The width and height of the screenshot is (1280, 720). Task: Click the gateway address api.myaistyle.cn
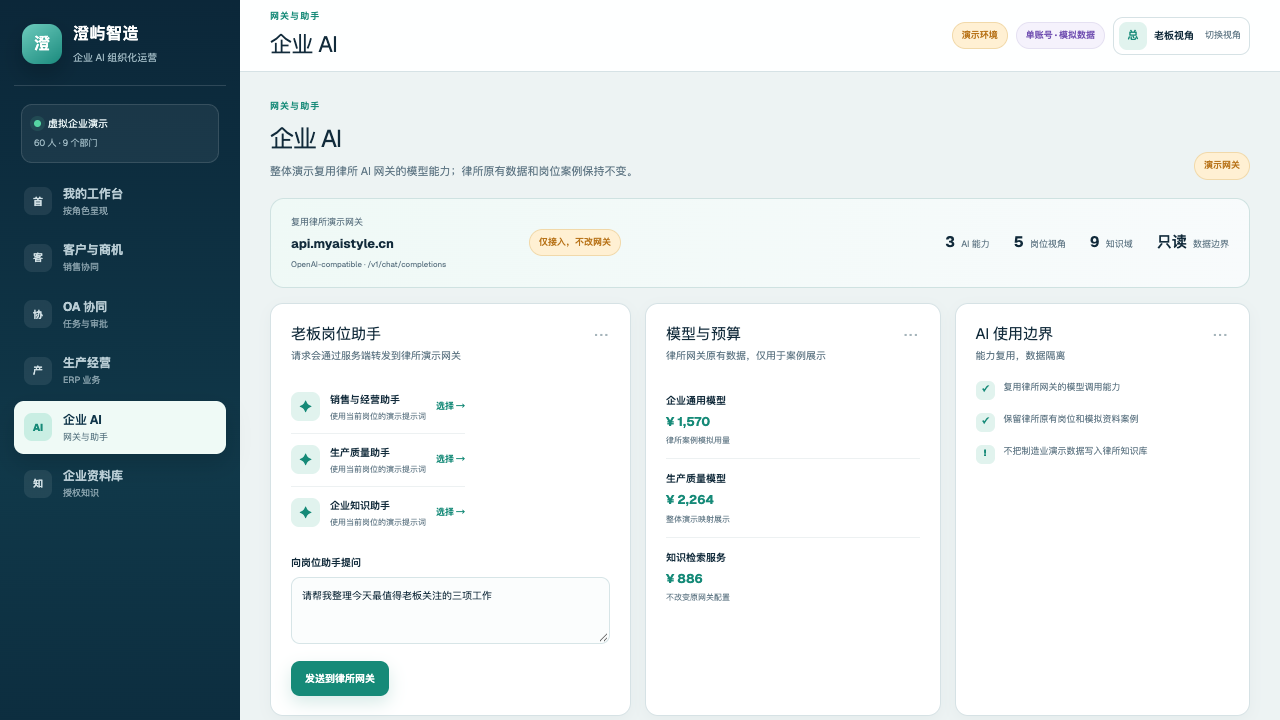[x=342, y=243]
